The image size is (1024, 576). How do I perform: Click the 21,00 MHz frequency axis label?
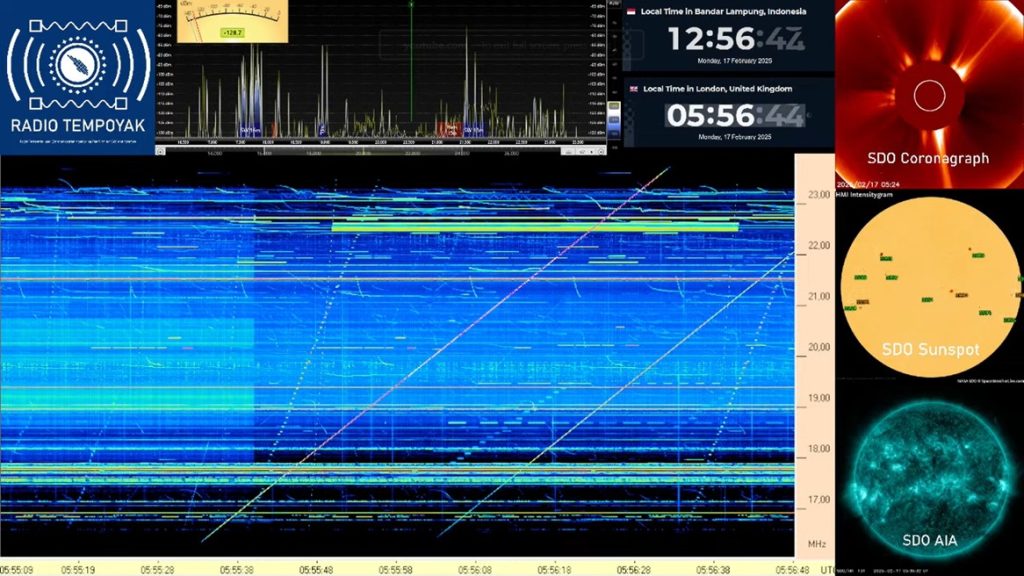tap(819, 296)
